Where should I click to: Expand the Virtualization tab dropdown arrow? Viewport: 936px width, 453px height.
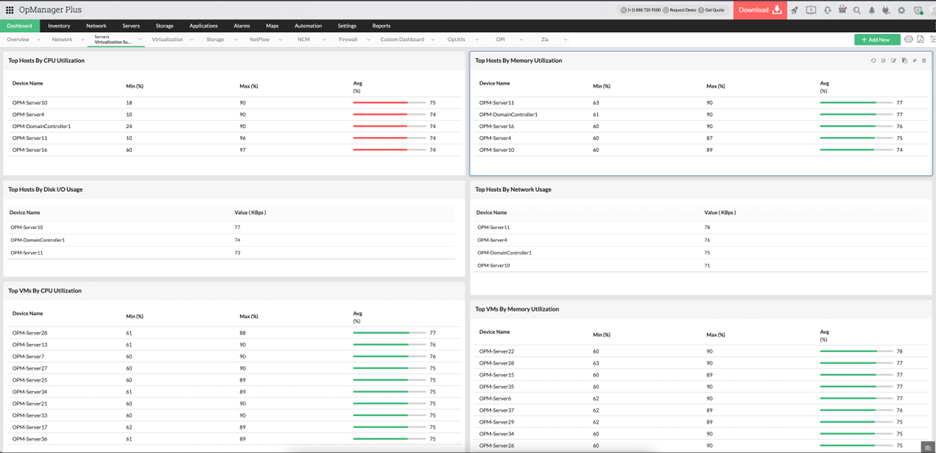[x=193, y=40]
